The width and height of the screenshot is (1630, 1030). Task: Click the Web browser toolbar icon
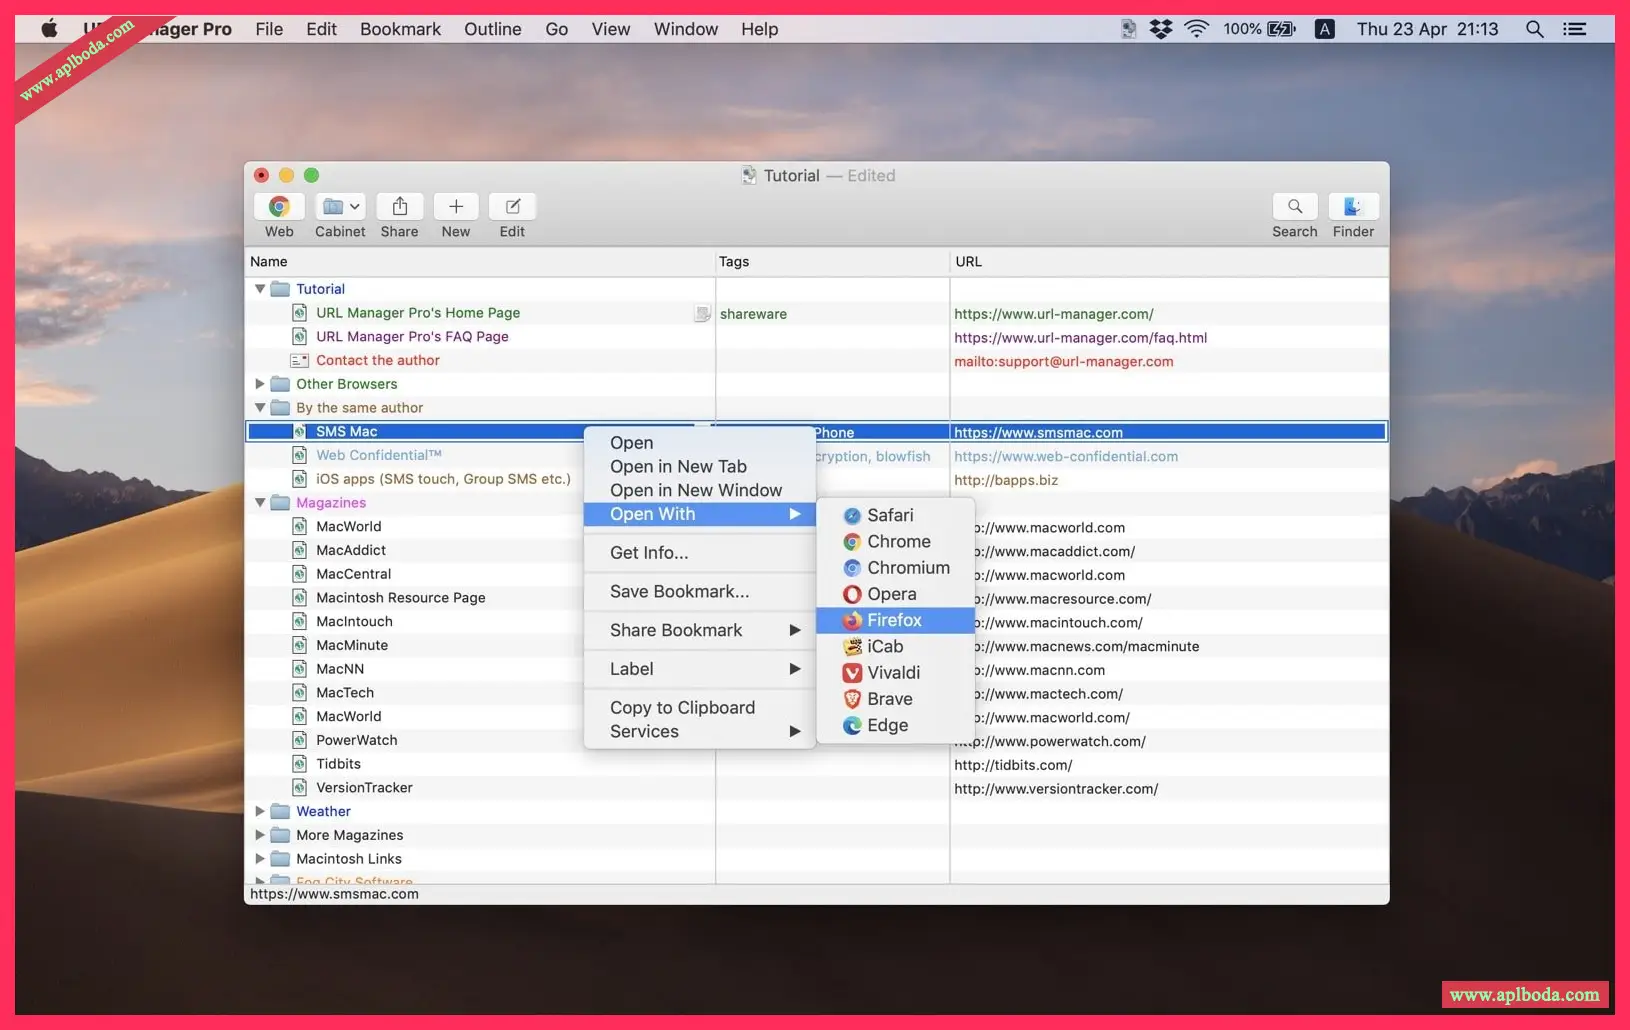279,206
